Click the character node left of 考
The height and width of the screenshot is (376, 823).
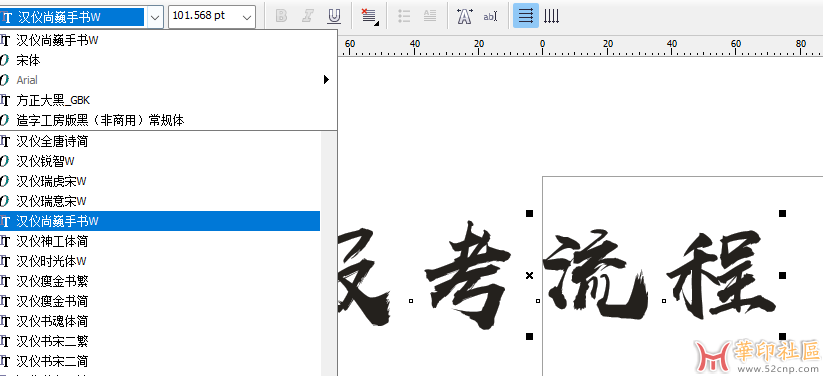(x=410, y=301)
